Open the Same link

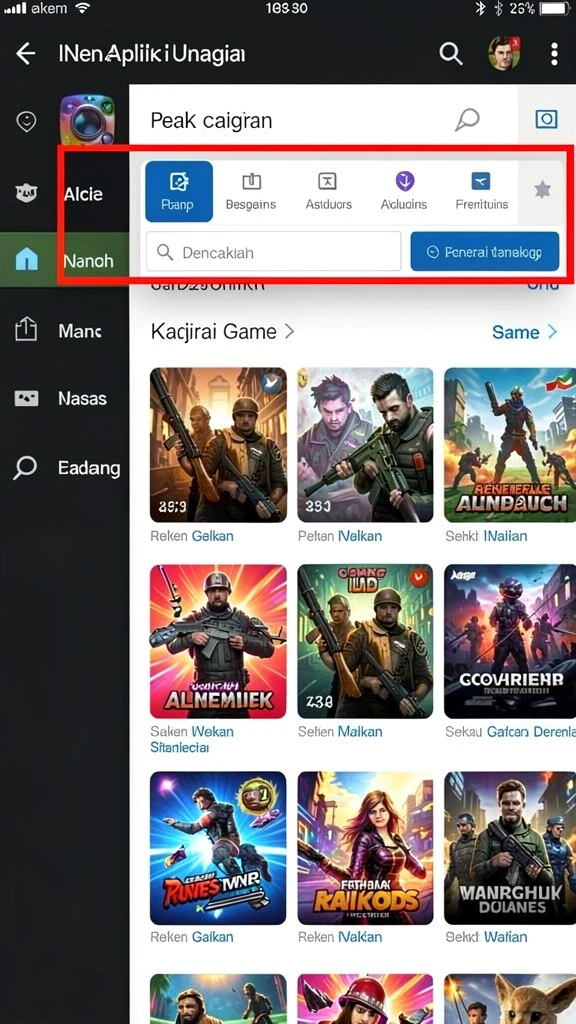tap(524, 332)
